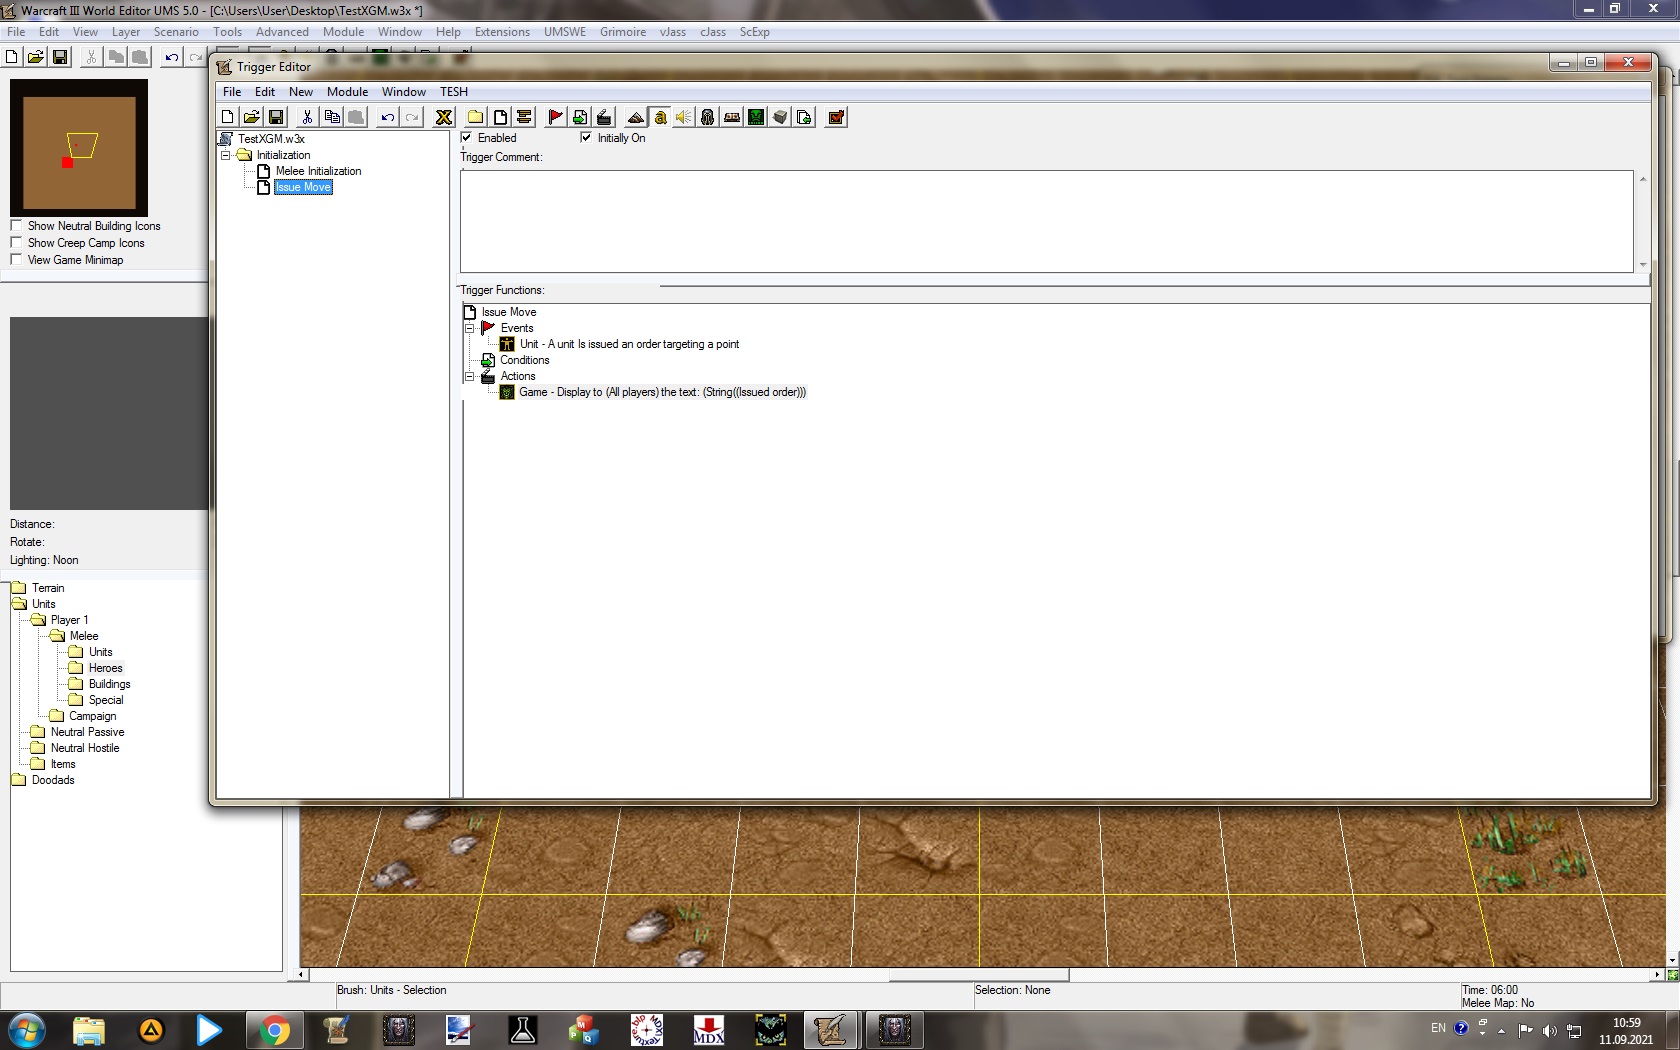Click the Undo arrow in Trigger Editor toolbar
This screenshot has width=1680, height=1050.
click(x=387, y=117)
